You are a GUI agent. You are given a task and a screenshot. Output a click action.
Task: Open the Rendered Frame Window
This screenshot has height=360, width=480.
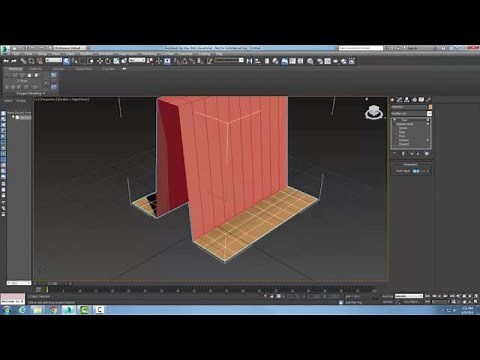click(x=328, y=61)
